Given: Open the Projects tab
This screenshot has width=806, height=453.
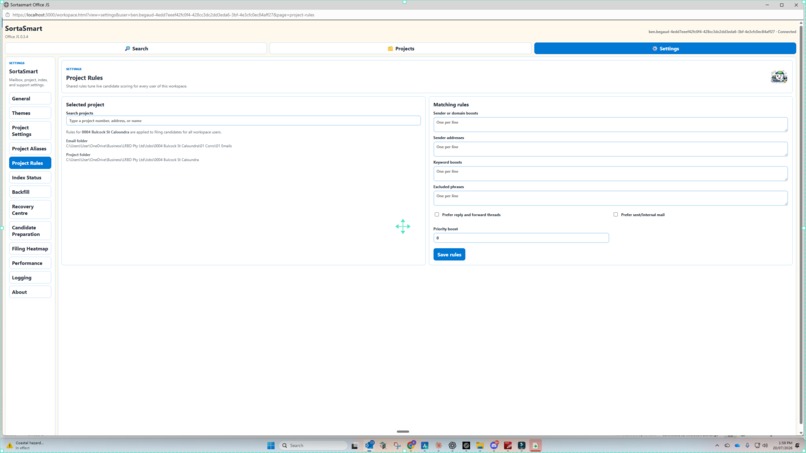Looking at the screenshot, I should pyautogui.click(x=401, y=48).
